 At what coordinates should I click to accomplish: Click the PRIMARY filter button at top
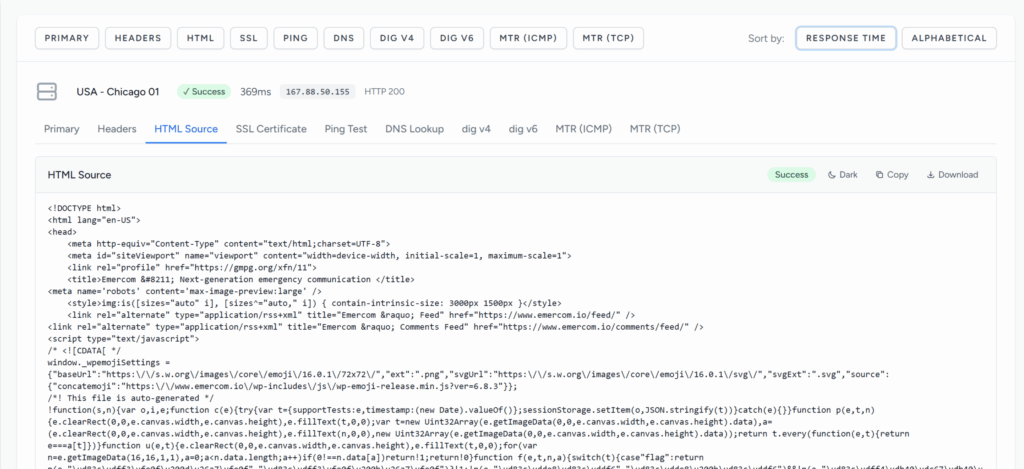(x=68, y=38)
